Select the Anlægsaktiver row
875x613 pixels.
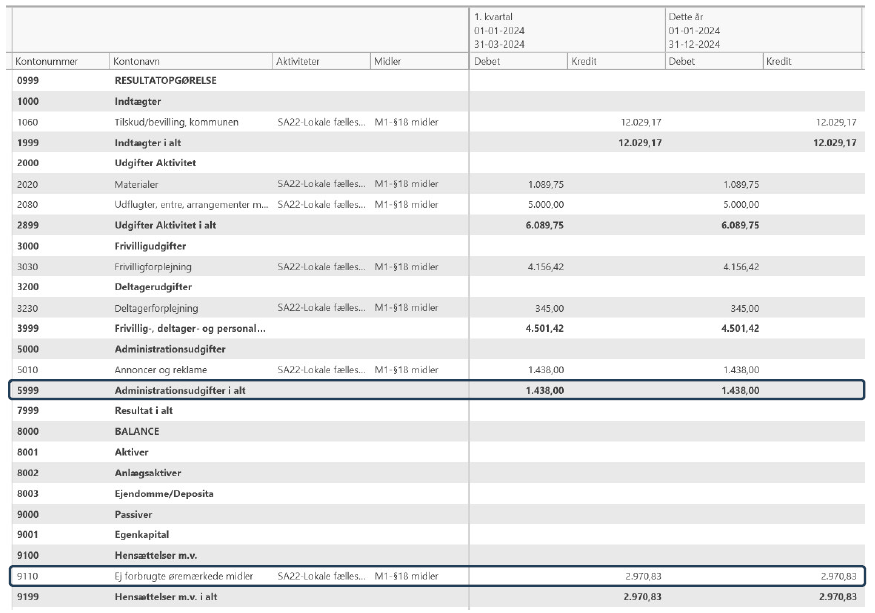point(438,473)
